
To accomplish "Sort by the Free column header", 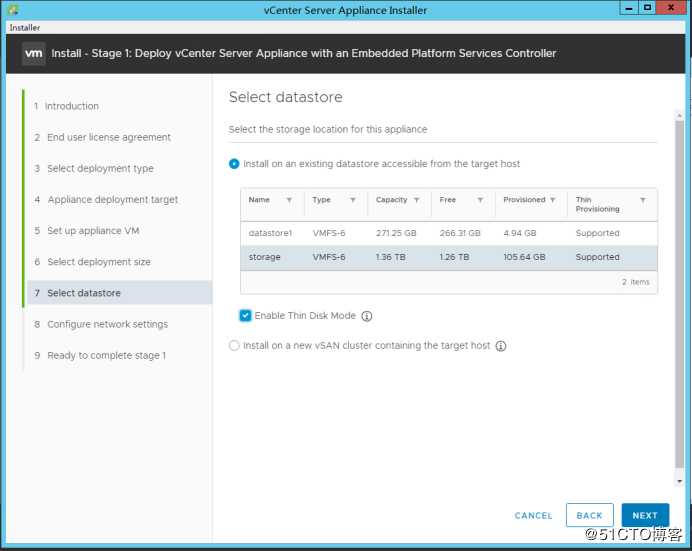I will coord(448,200).
